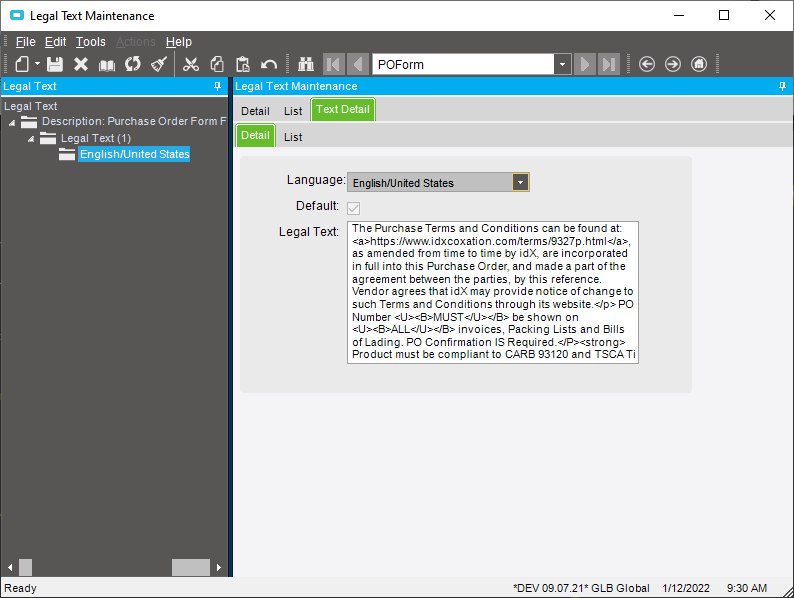Image resolution: width=794 pixels, height=598 pixels.
Task: Open the Tools menu
Action: (91, 42)
